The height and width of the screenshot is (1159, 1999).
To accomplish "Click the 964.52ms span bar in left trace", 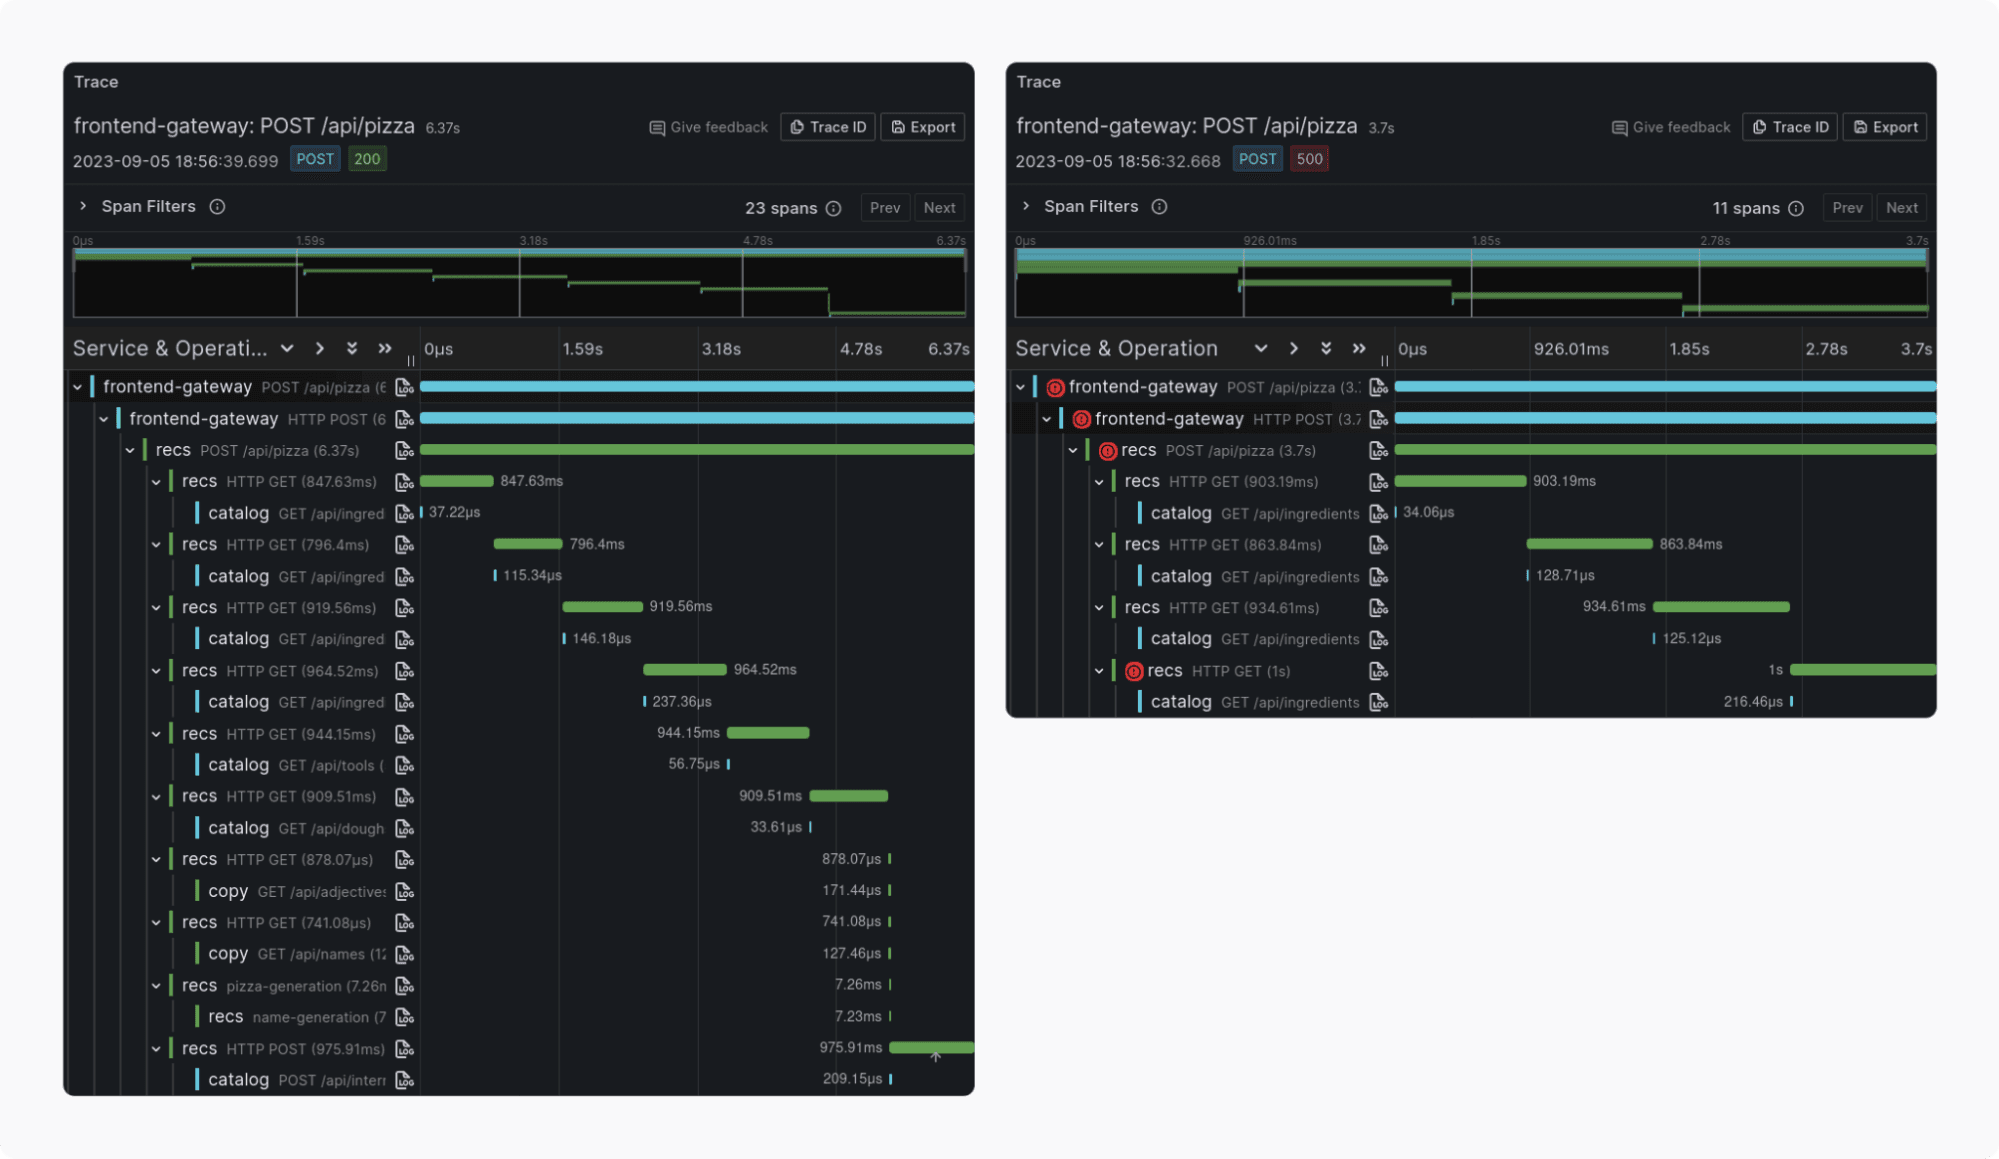I will (685, 669).
